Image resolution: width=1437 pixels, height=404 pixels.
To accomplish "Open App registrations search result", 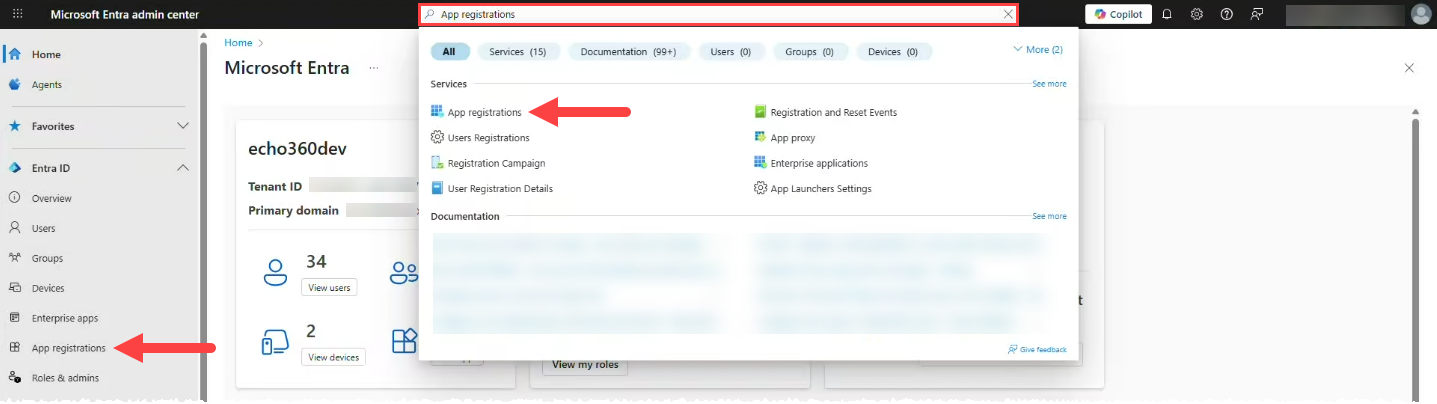I will 484,112.
